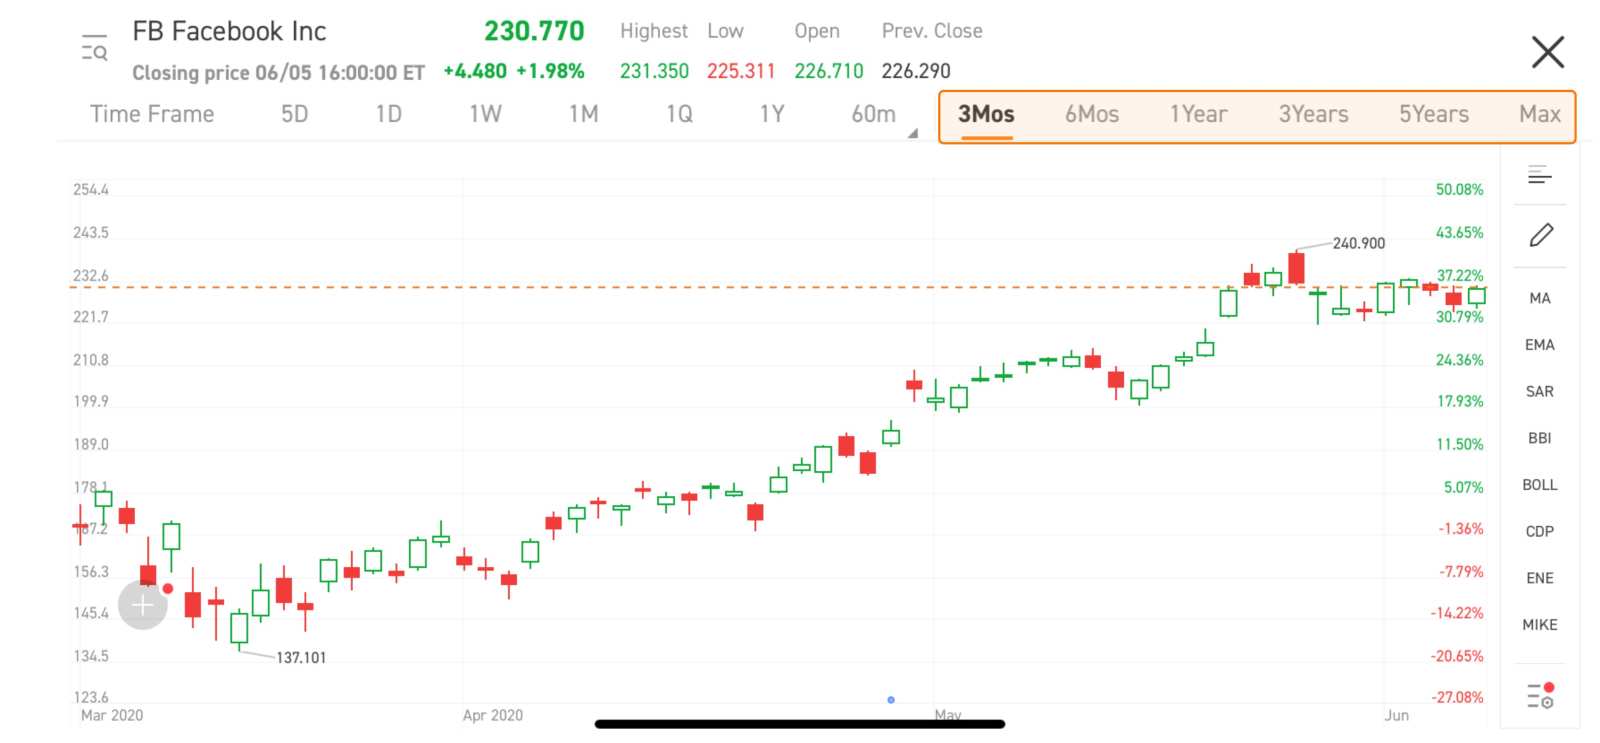Enable the EMA indicator
The width and height of the screenshot is (1600, 743).
[x=1540, y=345]
